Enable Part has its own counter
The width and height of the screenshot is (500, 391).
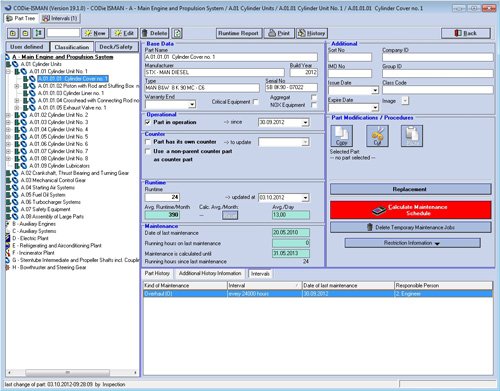148,142
